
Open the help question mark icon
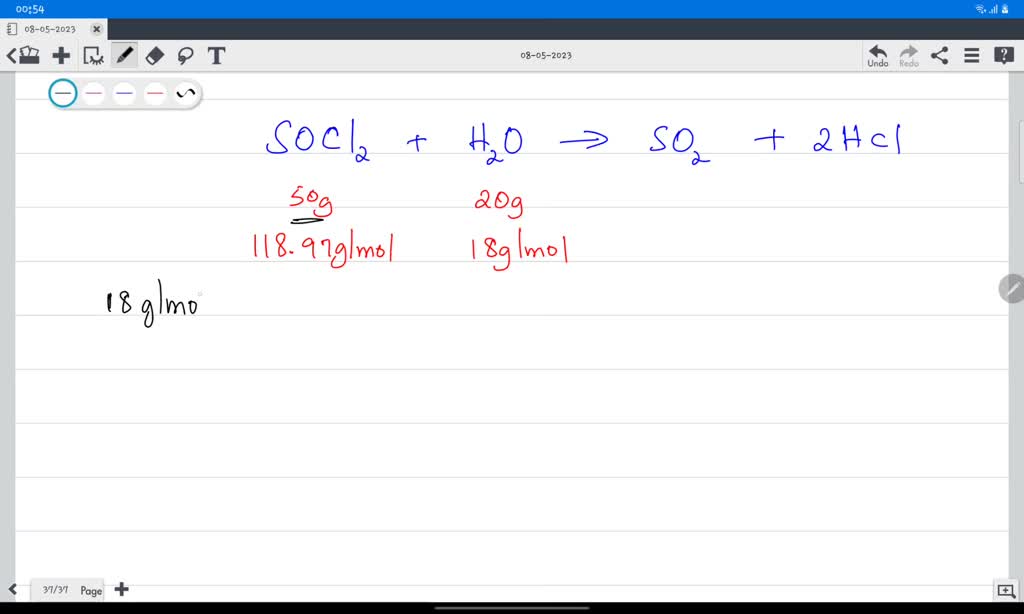tap(1003, 56)
